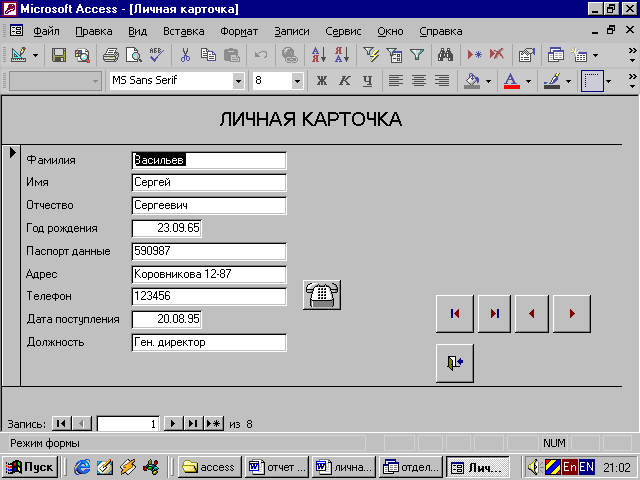640x480 pixels.
Task: Go to the new record navigation button
Action: pyautogui.click(x=213, y=424)
